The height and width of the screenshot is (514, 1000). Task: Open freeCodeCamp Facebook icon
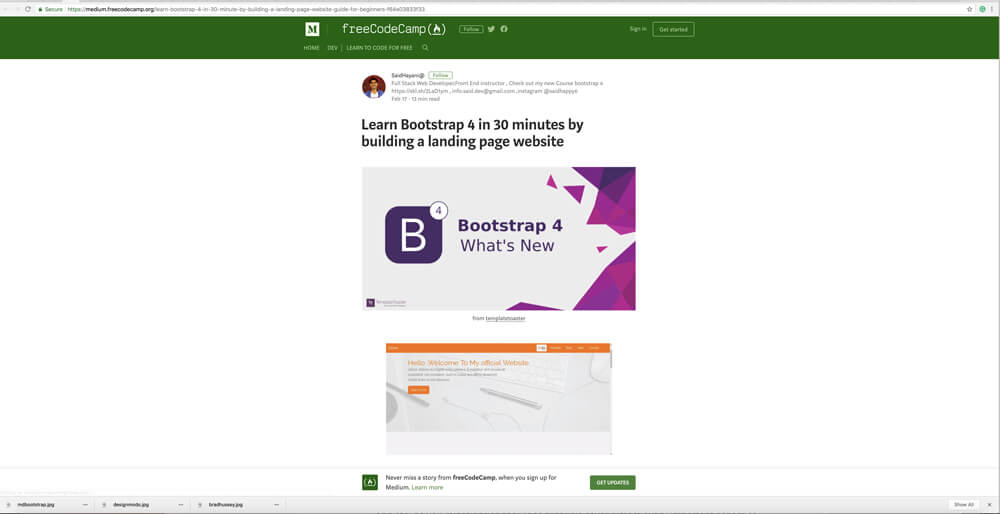click(504, 29)
